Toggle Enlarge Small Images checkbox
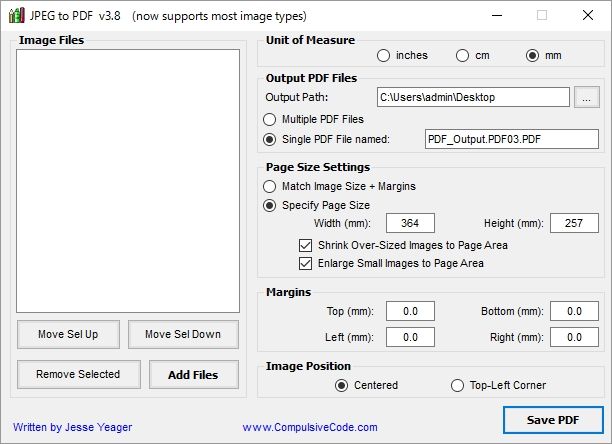Image resolution: width=612 pixels, height=444 pixels. click(306, 263)
